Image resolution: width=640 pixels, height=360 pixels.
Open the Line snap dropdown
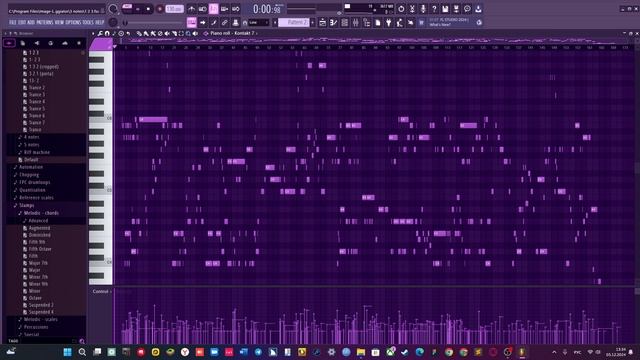258,22
